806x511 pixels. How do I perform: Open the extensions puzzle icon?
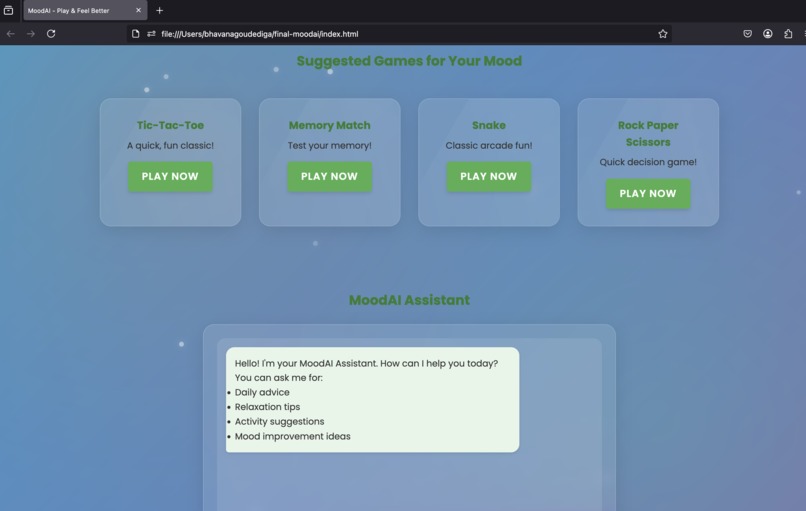click(x=788, y=34)
